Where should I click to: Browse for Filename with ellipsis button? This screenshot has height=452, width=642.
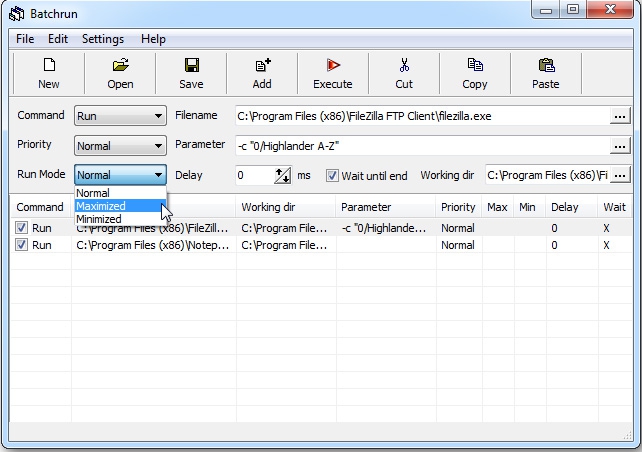(620, 116)
